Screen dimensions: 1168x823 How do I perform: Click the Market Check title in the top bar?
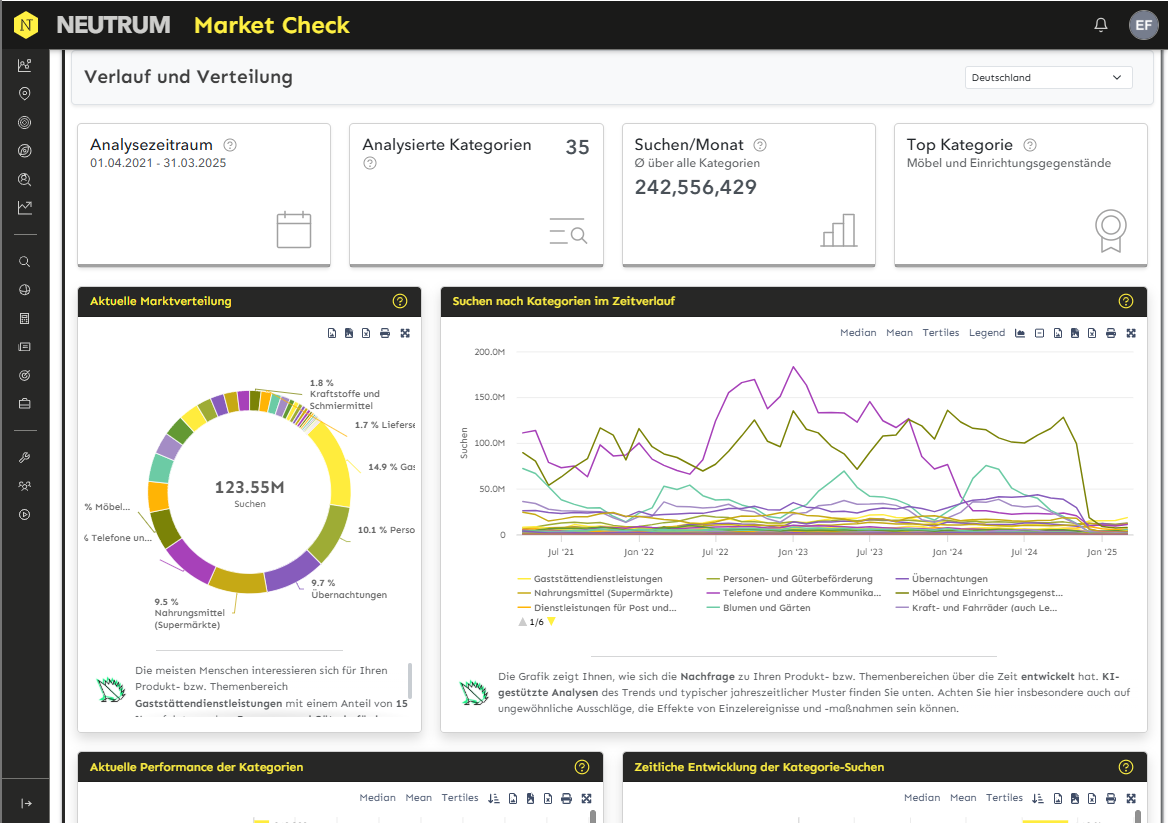272,25
